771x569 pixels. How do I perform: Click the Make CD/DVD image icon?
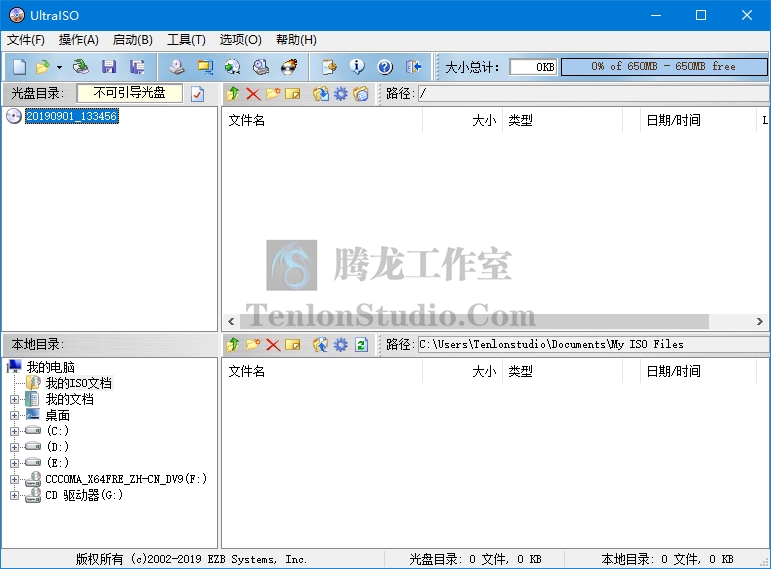point(177,66)
